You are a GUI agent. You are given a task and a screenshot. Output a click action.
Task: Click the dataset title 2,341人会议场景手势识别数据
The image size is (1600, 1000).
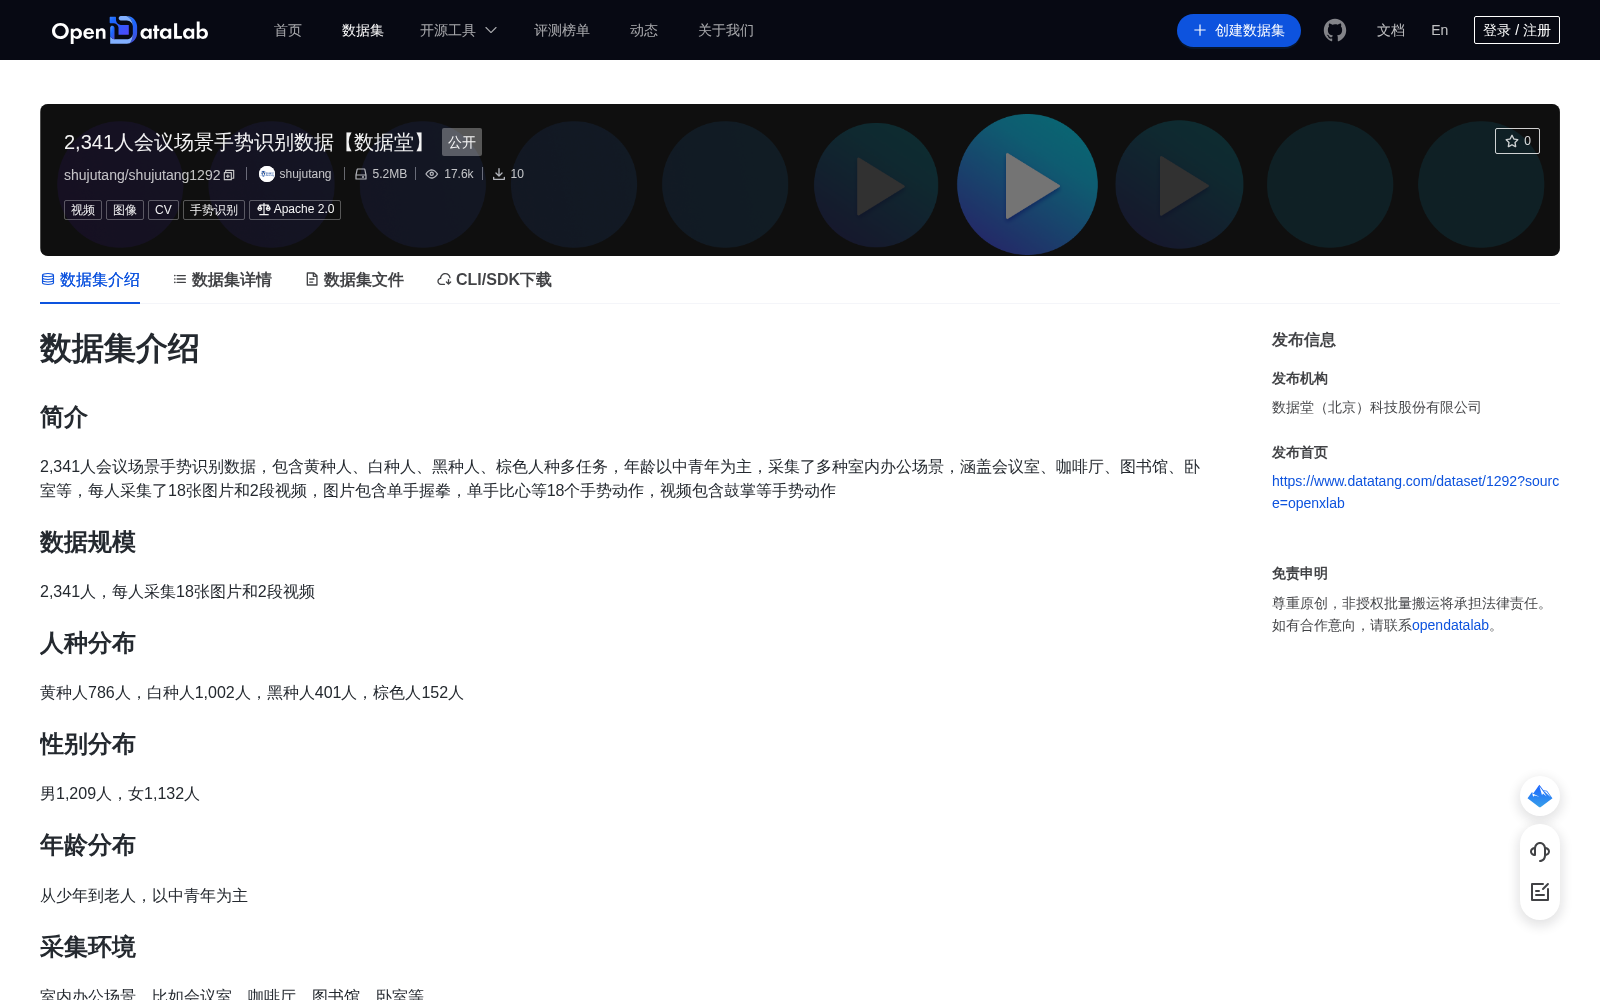click(x=247, y=142)
